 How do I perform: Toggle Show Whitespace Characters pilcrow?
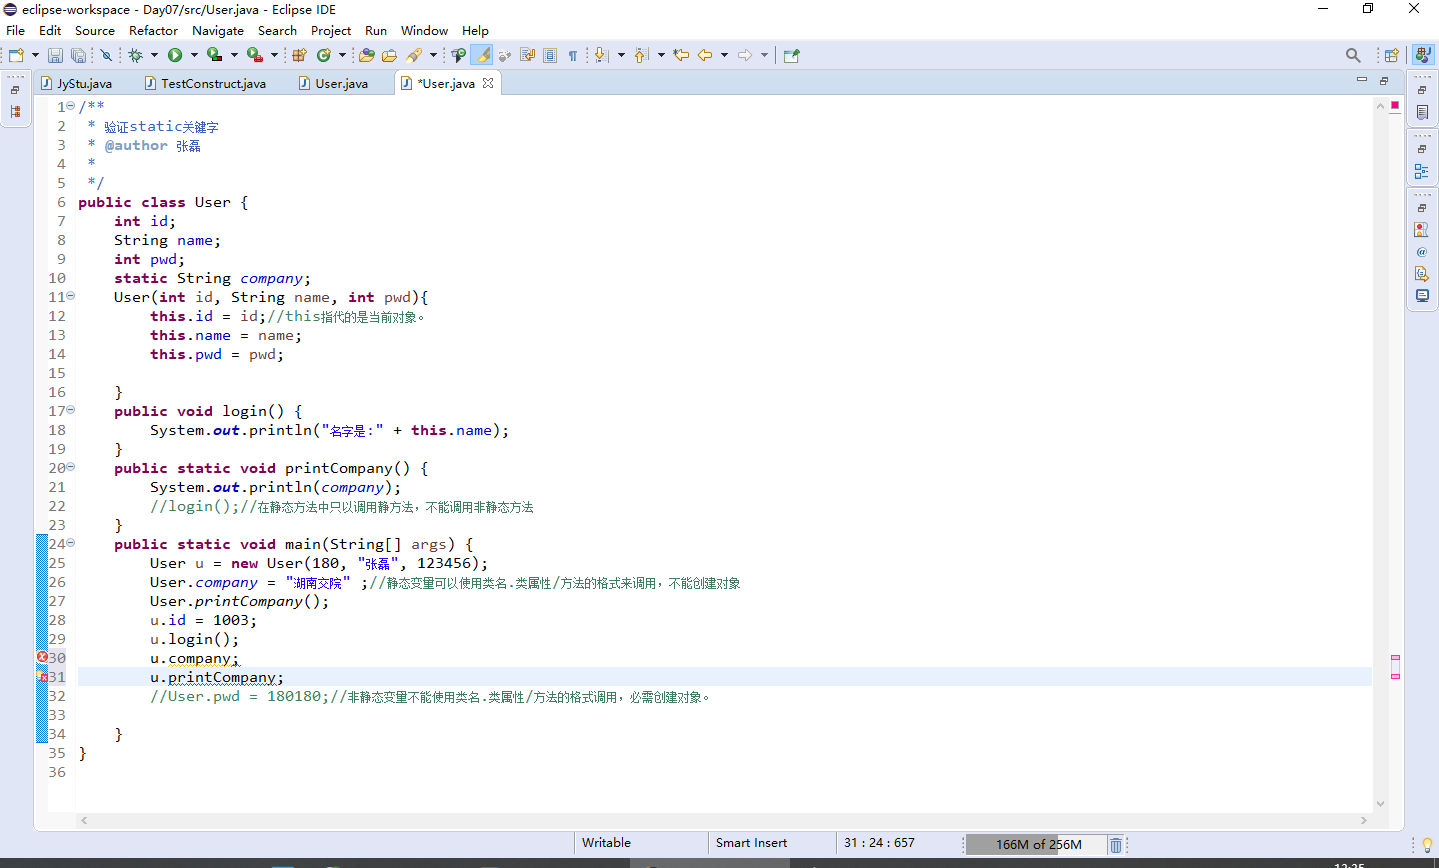click(572, 55)
